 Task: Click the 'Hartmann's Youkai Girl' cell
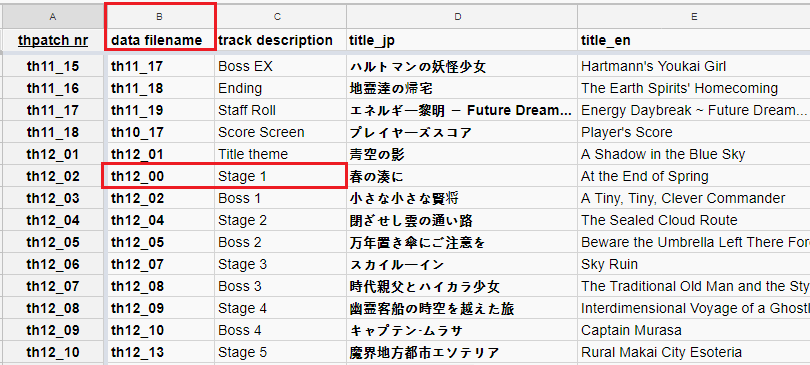(x=694, y=67)
